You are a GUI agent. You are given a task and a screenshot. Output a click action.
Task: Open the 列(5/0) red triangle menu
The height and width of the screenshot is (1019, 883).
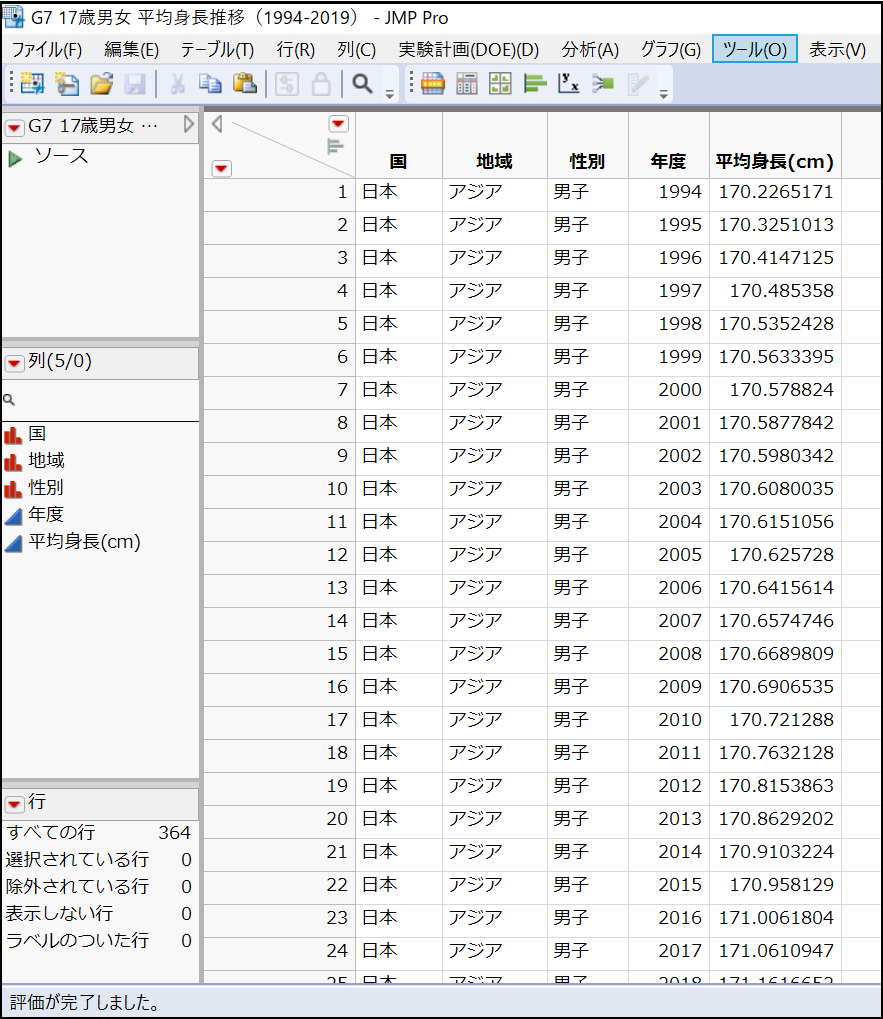click(14, 363)
